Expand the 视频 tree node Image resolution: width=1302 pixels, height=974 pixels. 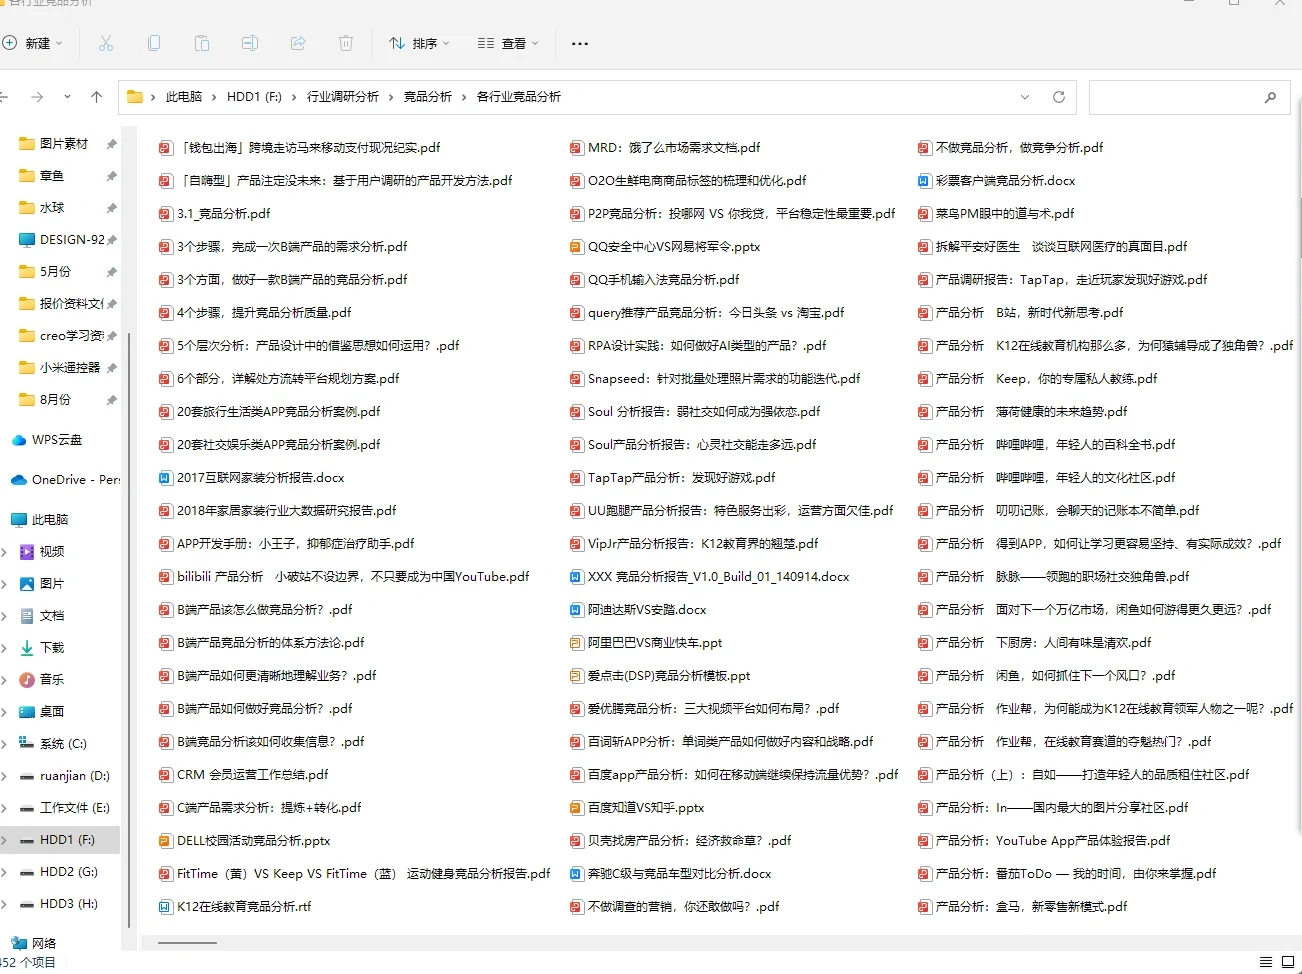click(x=4, y=552)
